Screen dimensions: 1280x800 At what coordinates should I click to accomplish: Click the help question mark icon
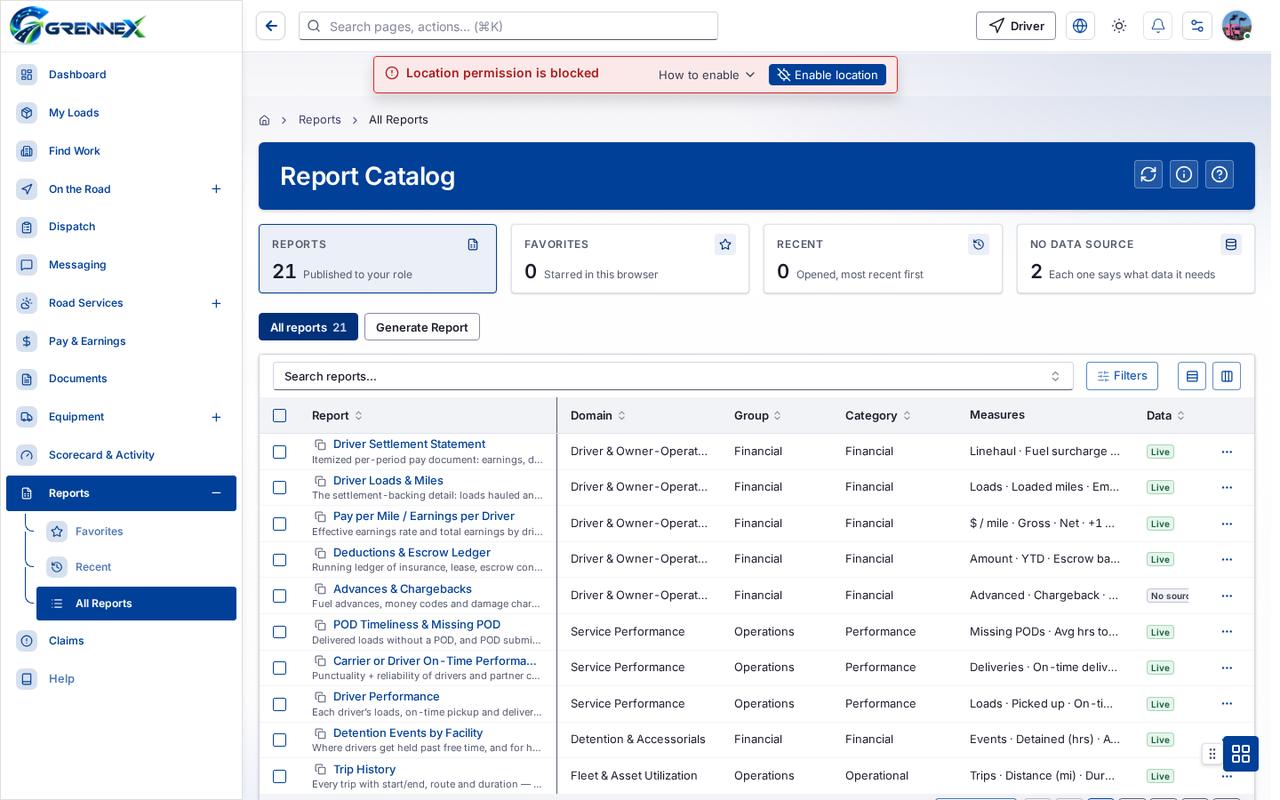[x=1219, y=174]
